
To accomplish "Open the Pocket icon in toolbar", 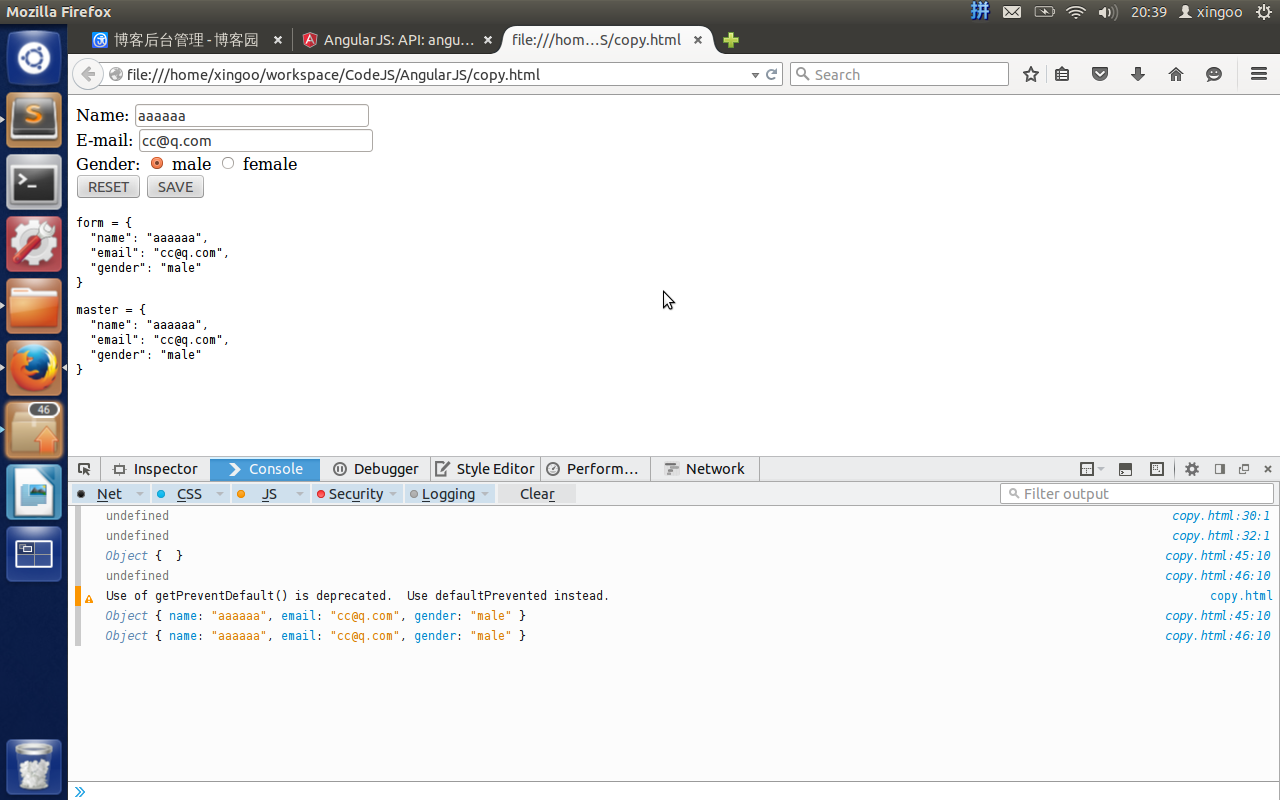I will [1100, 74].
